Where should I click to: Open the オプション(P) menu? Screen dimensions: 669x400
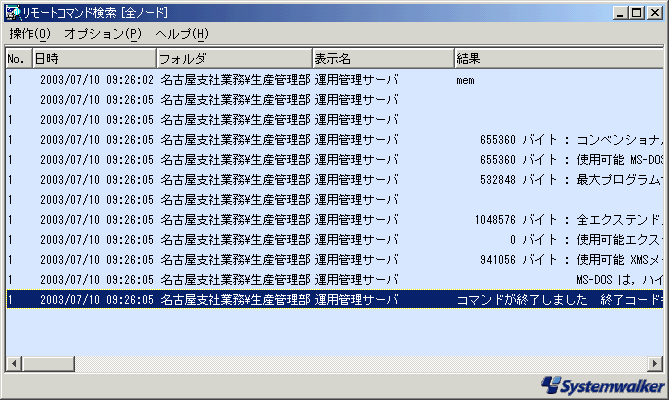(103, 34)
